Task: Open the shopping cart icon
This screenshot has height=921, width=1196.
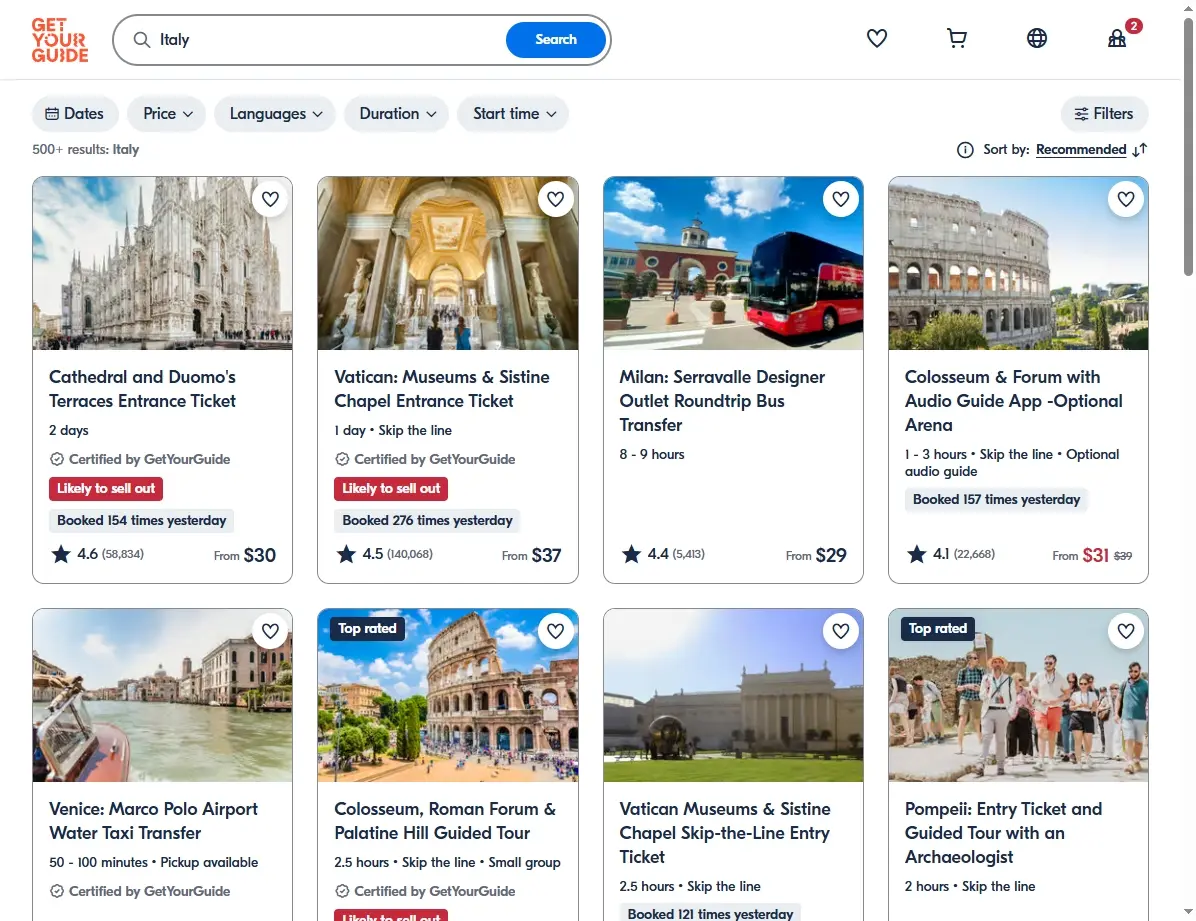Action: (956, 38)
